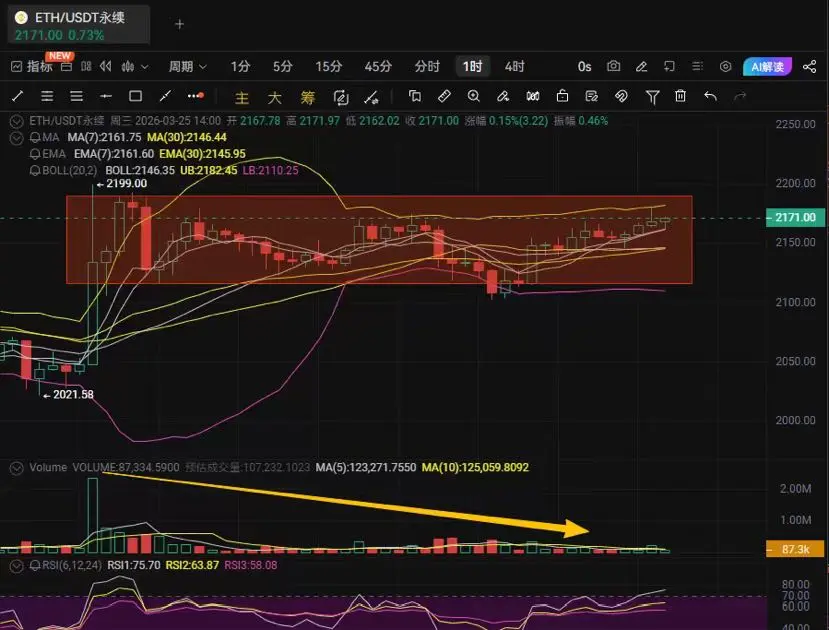The height and width of the screenshot is (630, 829).
Task: Switch to the 15分 timeframe
Action: 328,67
